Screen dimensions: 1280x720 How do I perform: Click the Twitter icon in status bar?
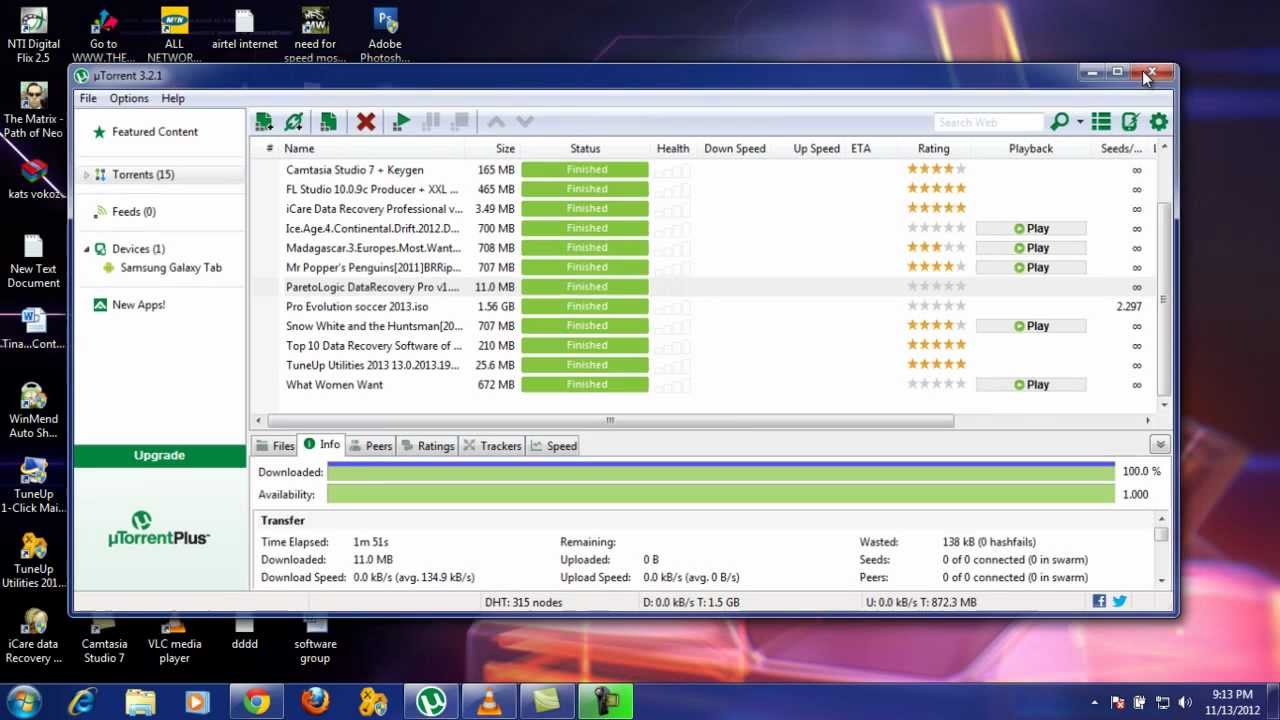point(1119,601)
